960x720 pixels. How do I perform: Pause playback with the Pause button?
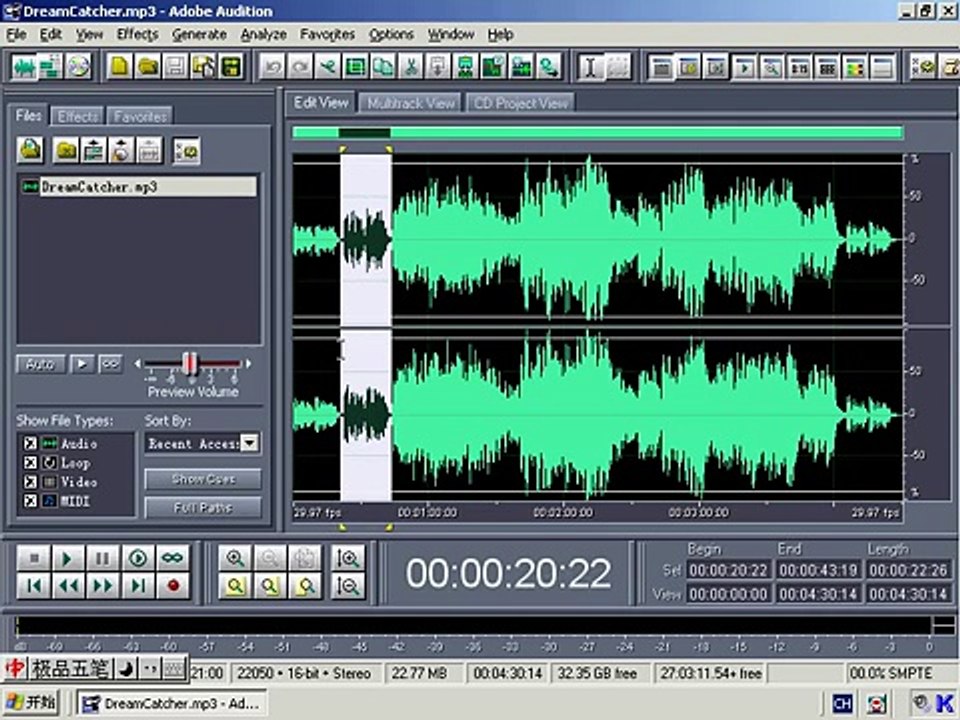(x=102, y=558)
